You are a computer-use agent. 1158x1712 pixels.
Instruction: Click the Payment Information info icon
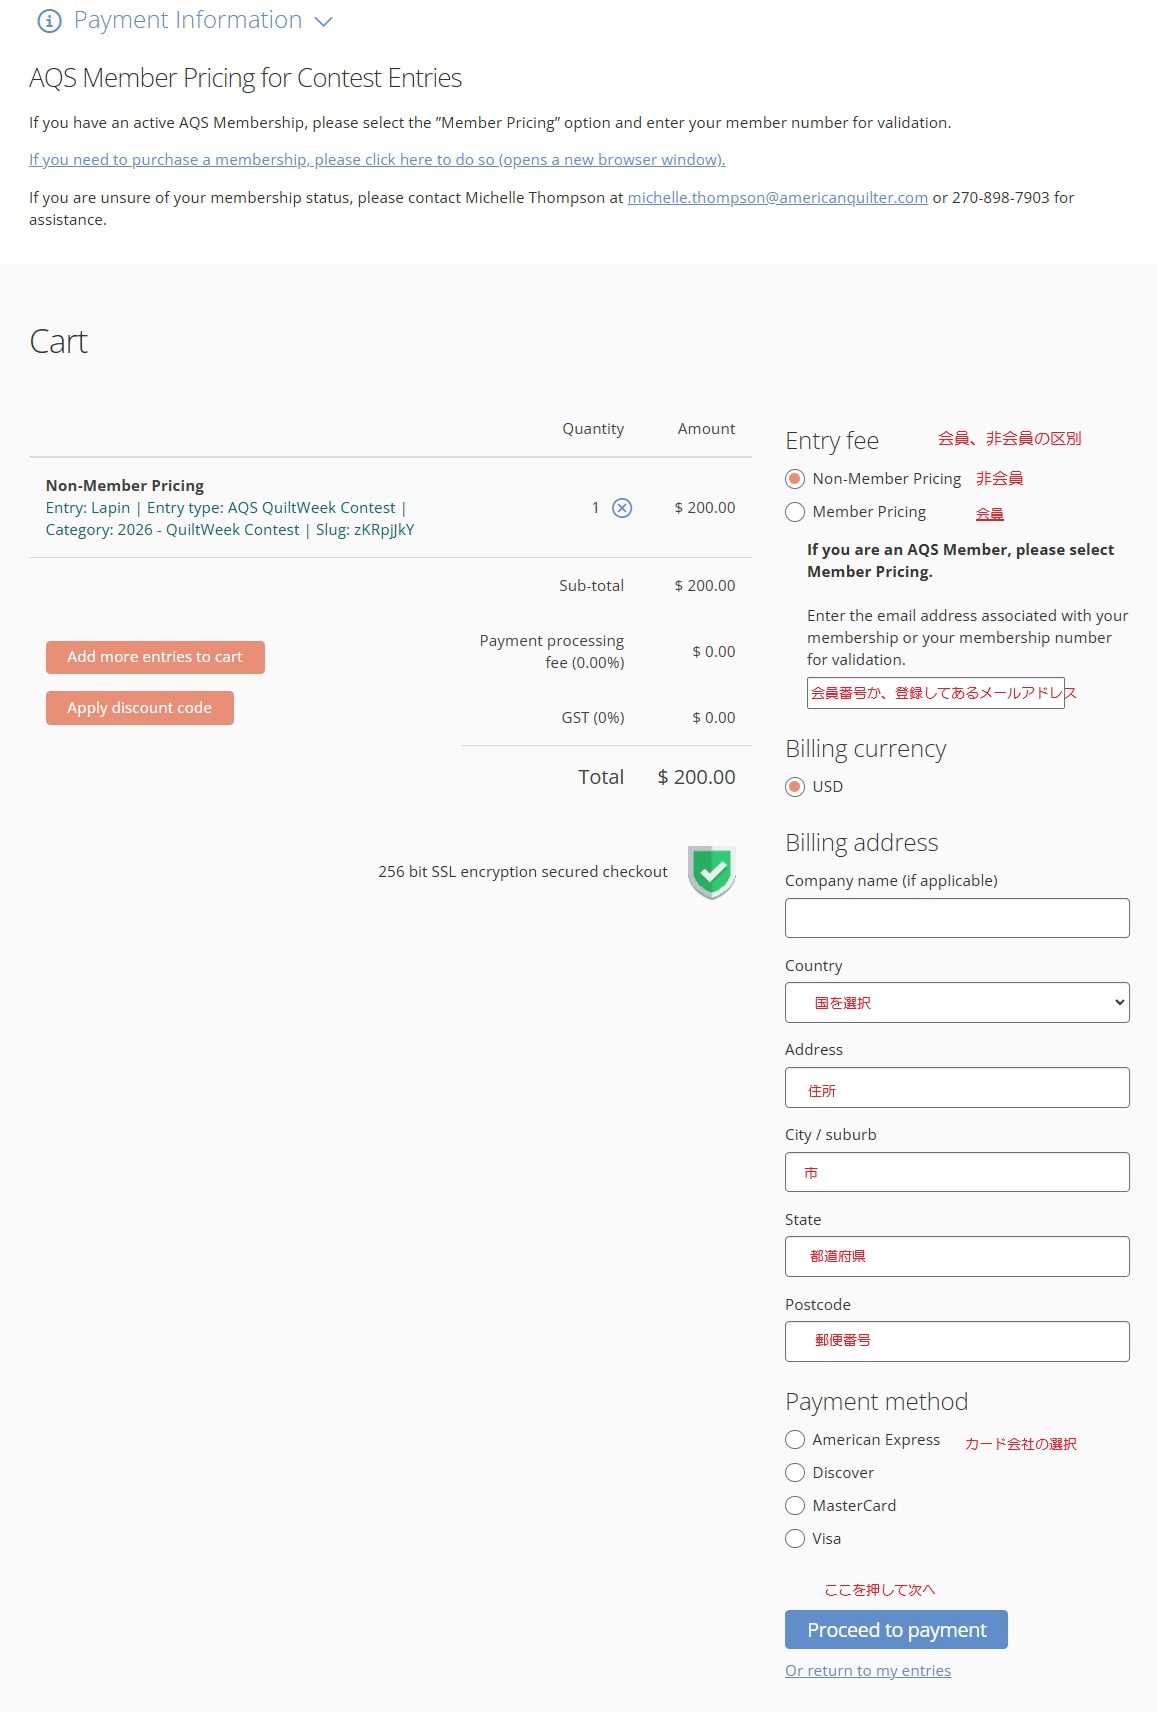[x=49, y=21]
